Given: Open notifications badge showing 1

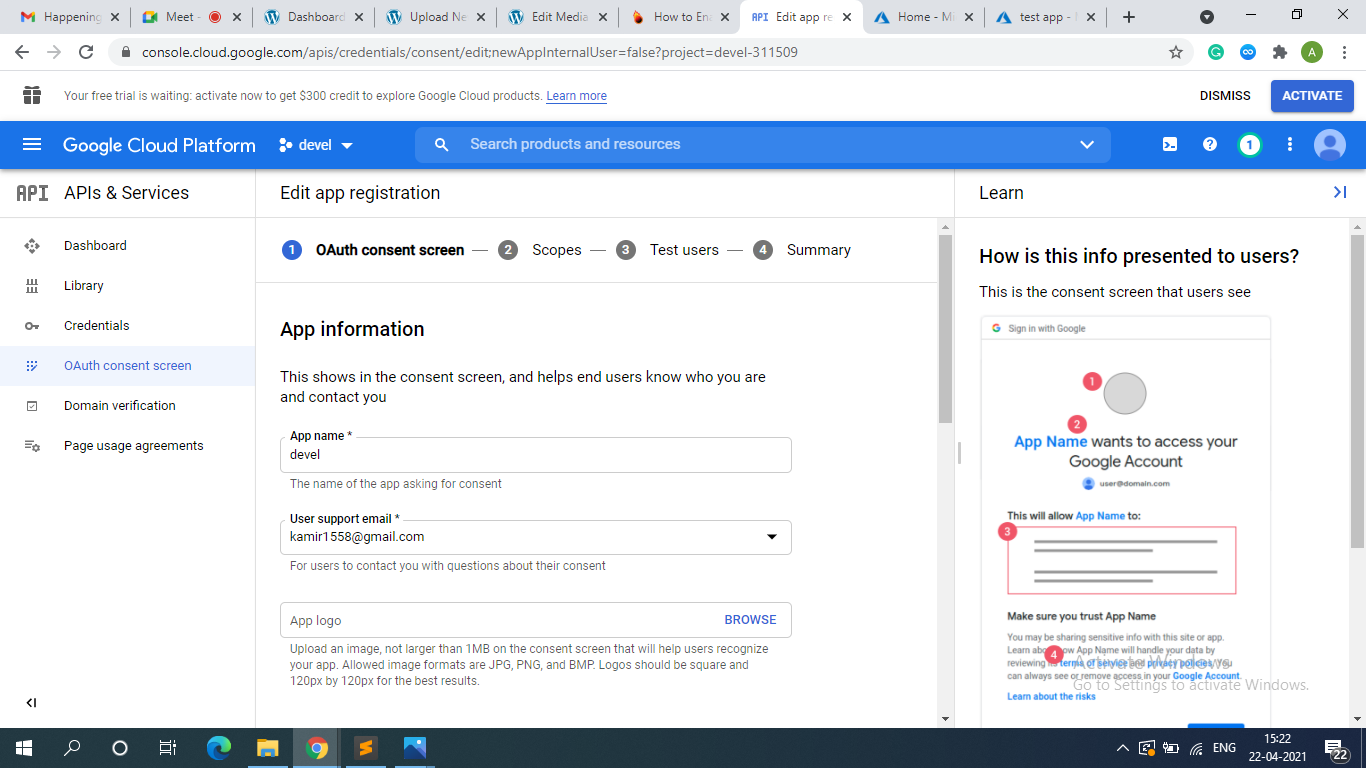Looking at the screenshot, I should click(x=1249, y=145).
